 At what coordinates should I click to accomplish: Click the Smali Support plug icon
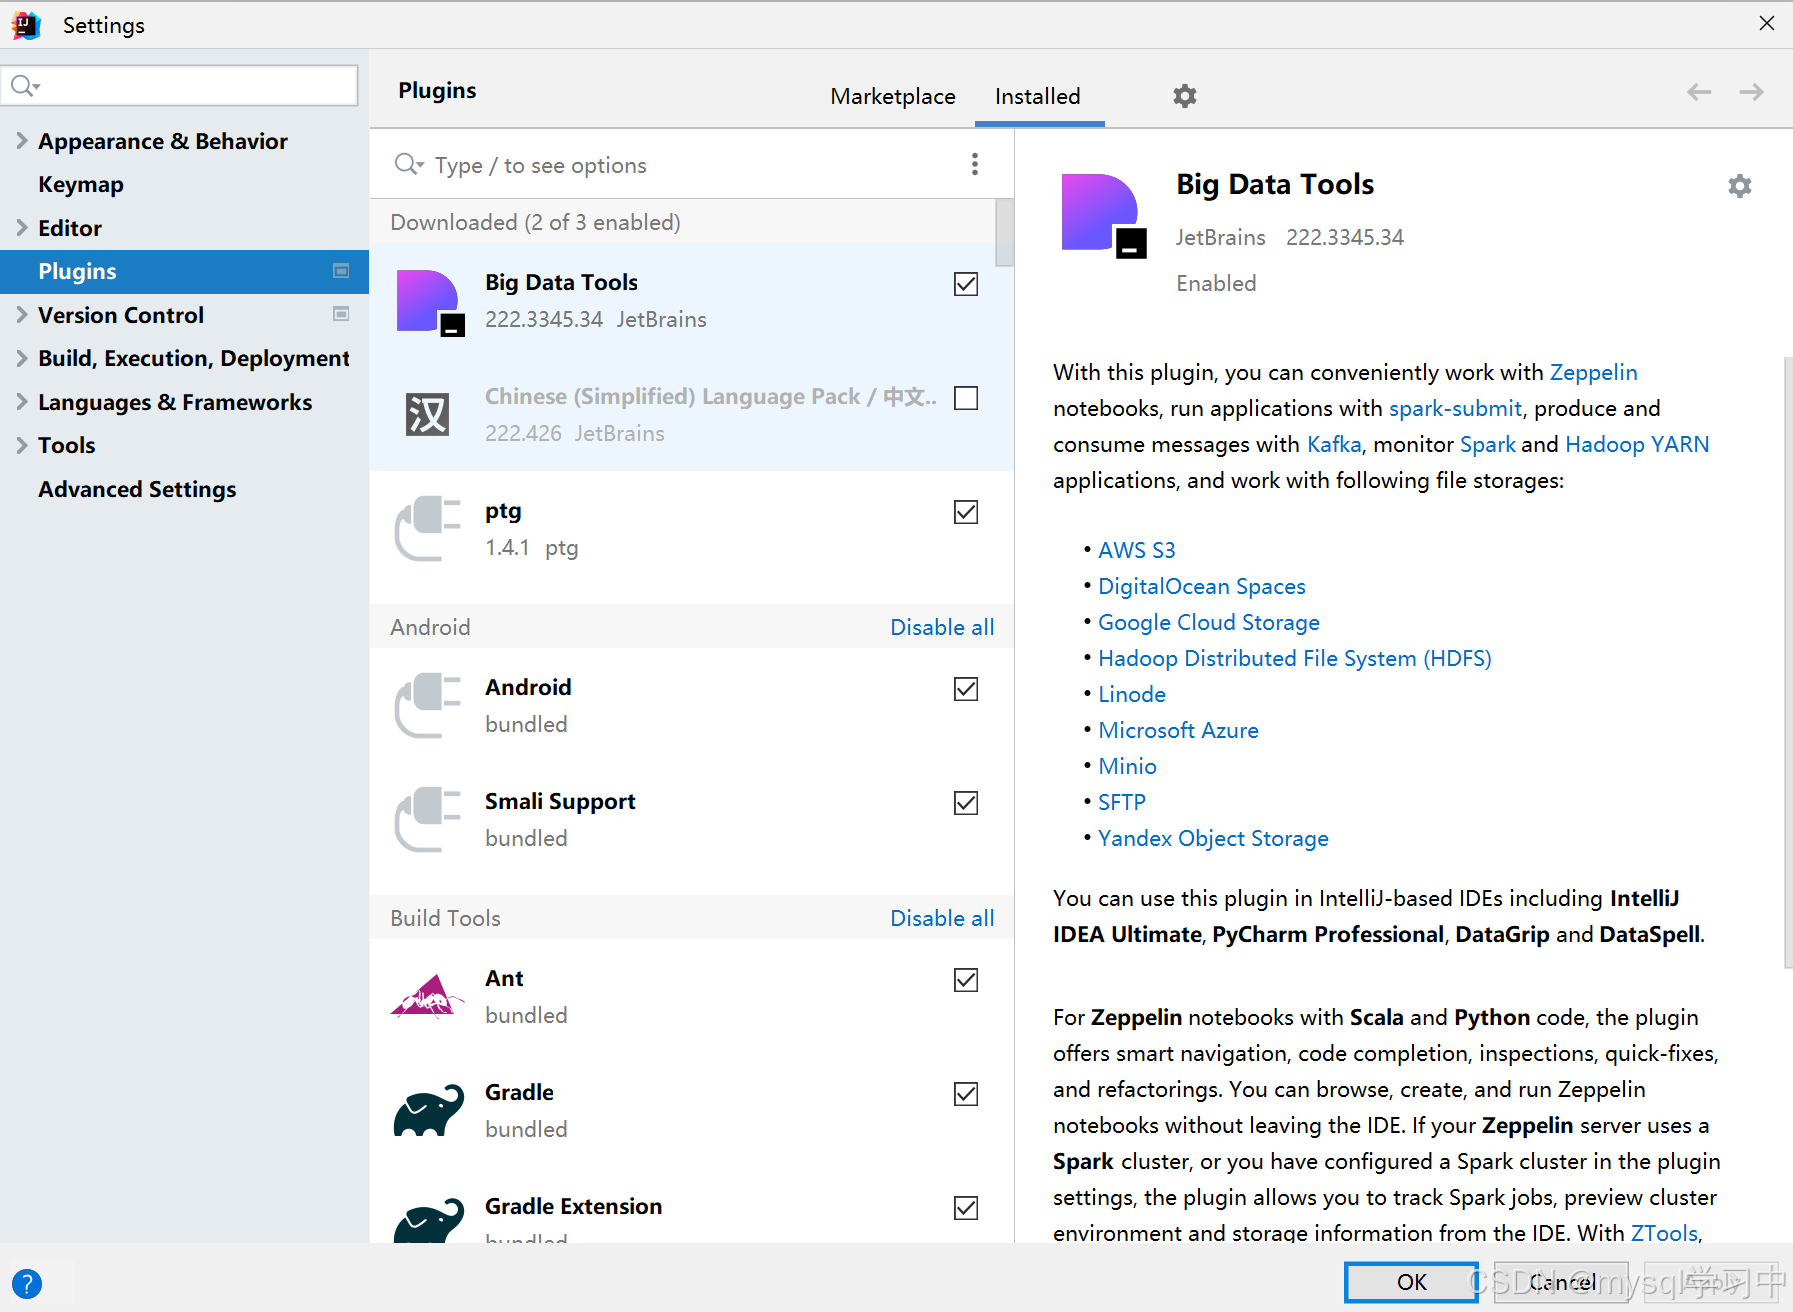(x=428, y=819)
